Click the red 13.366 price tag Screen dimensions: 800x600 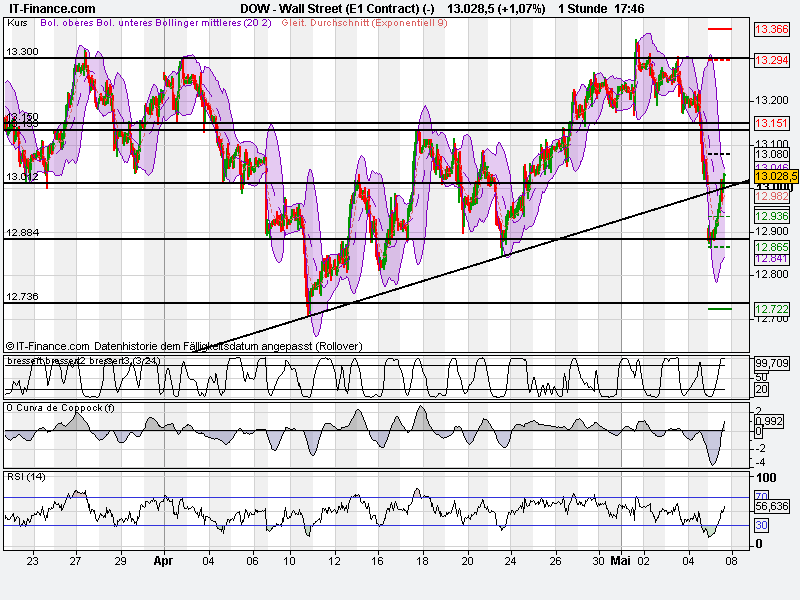pos(771,29)
